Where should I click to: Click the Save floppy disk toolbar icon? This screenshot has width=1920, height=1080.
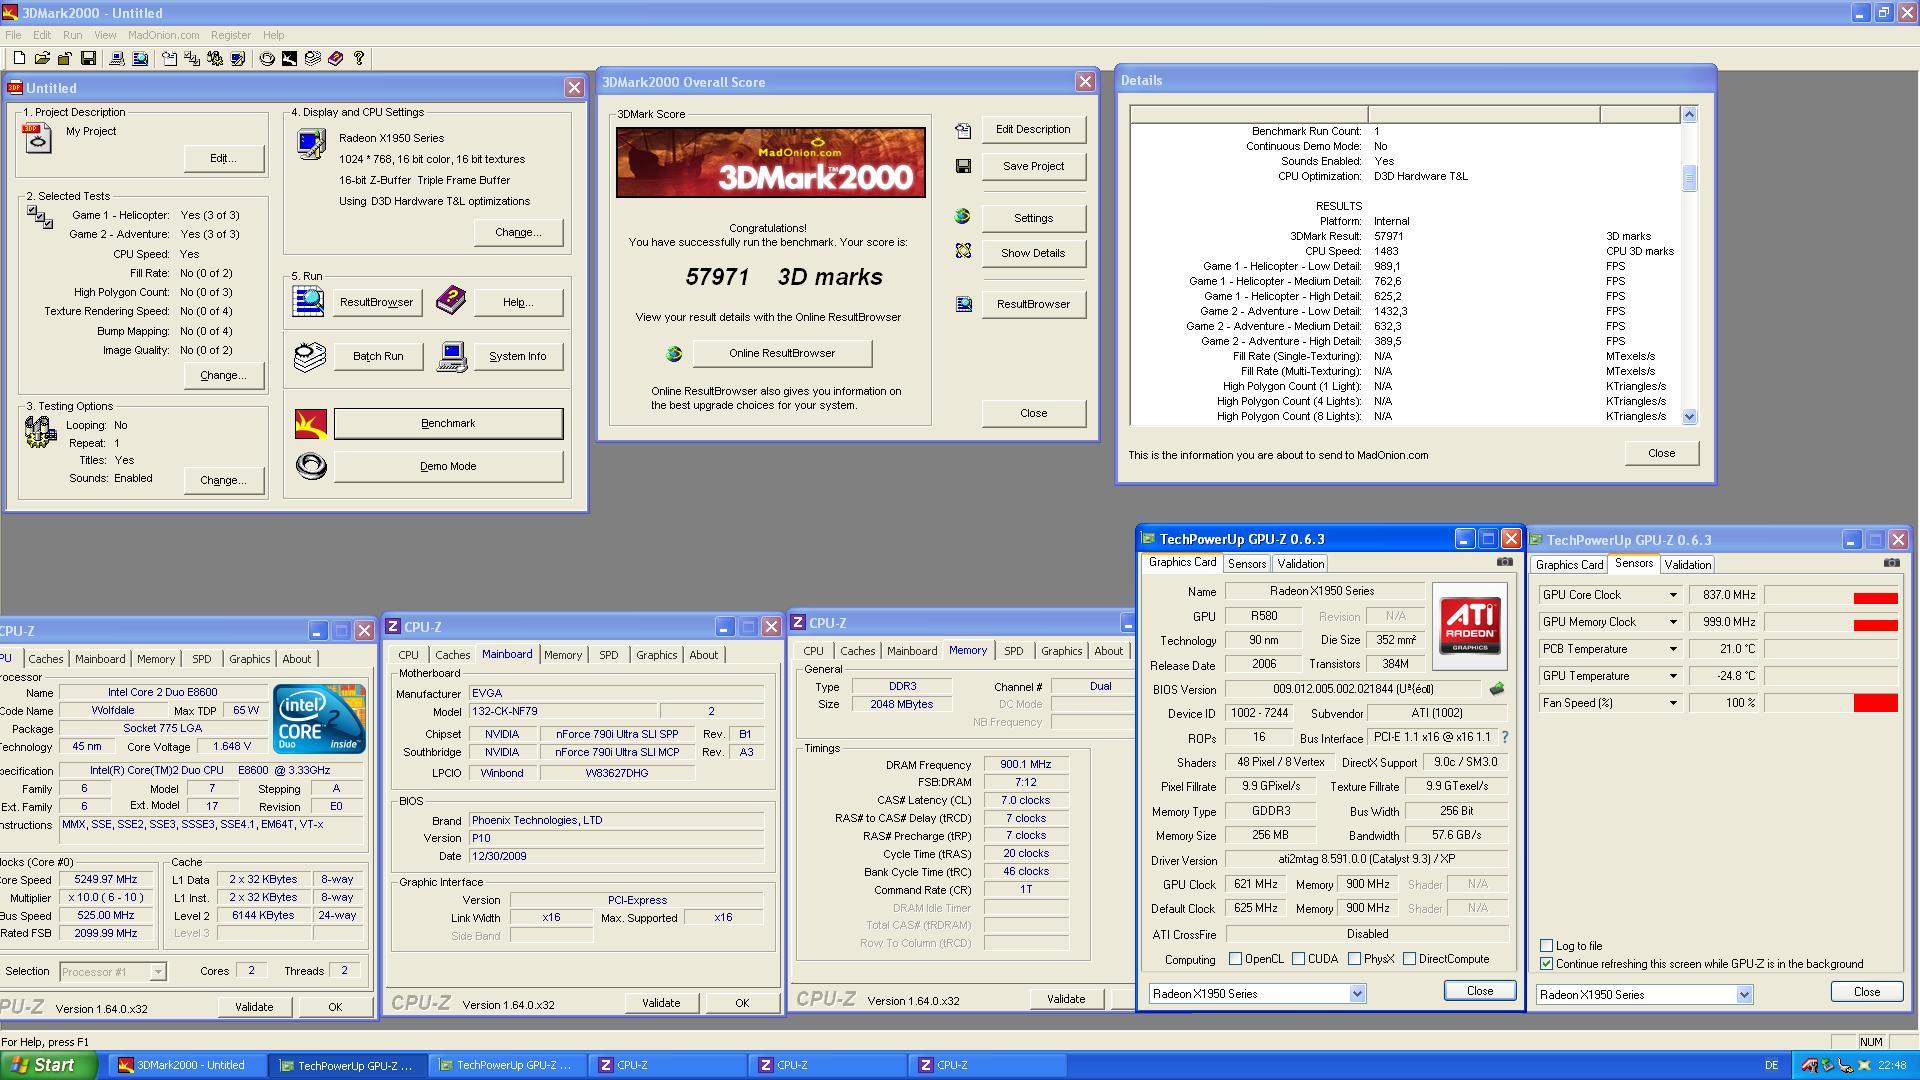click(x=88, y=59)
